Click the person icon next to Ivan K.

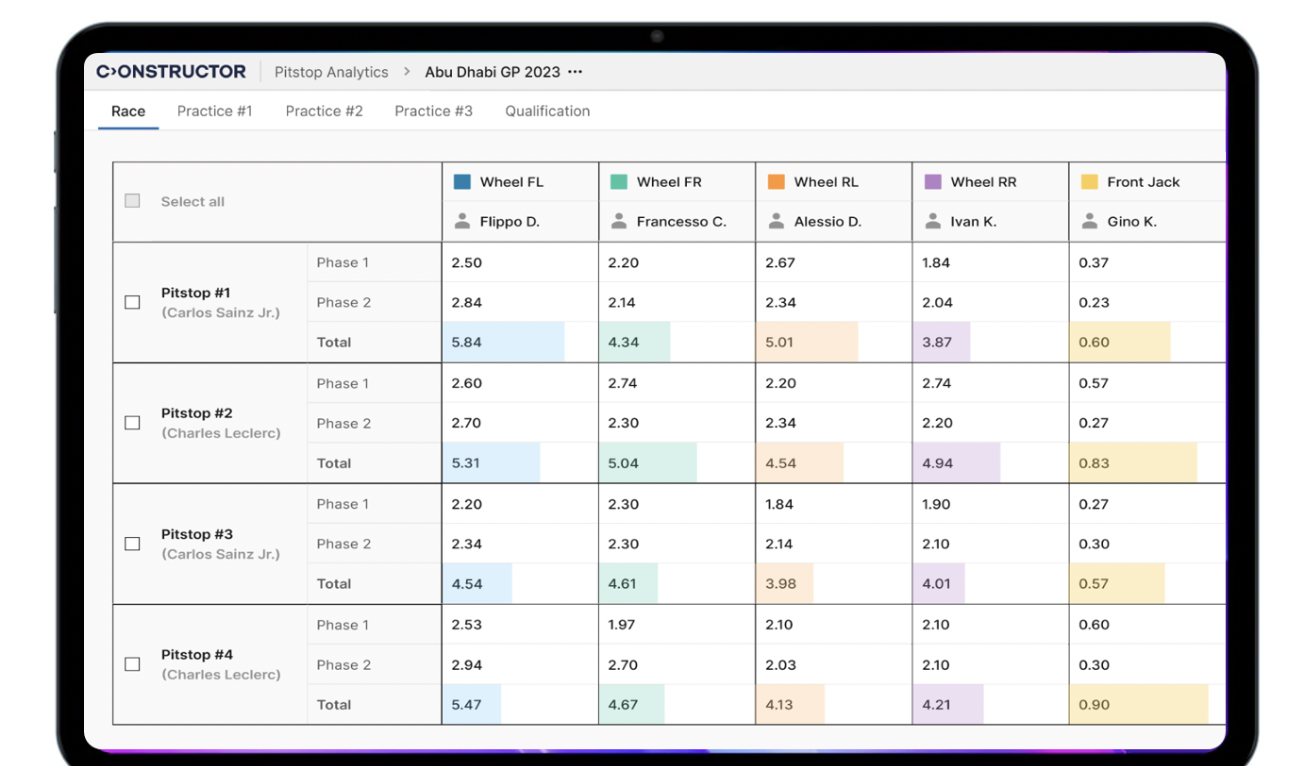931,221
